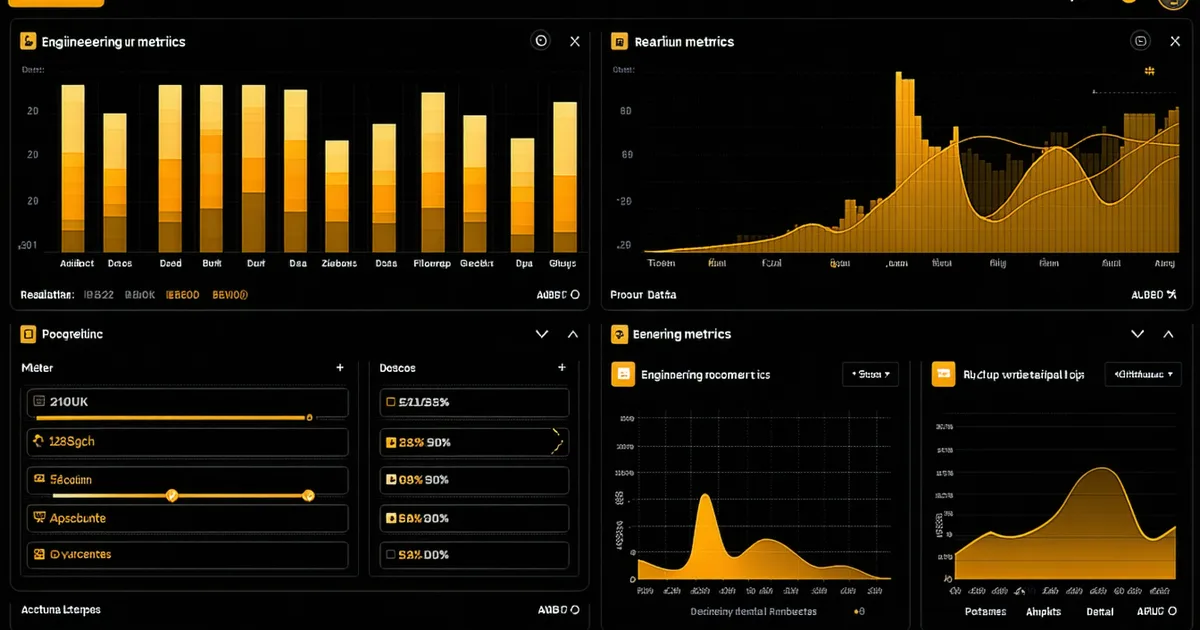Viewport: 1200px width, 630px height.
Task: Click the 128Sgch row field
Action: point(187,441)
